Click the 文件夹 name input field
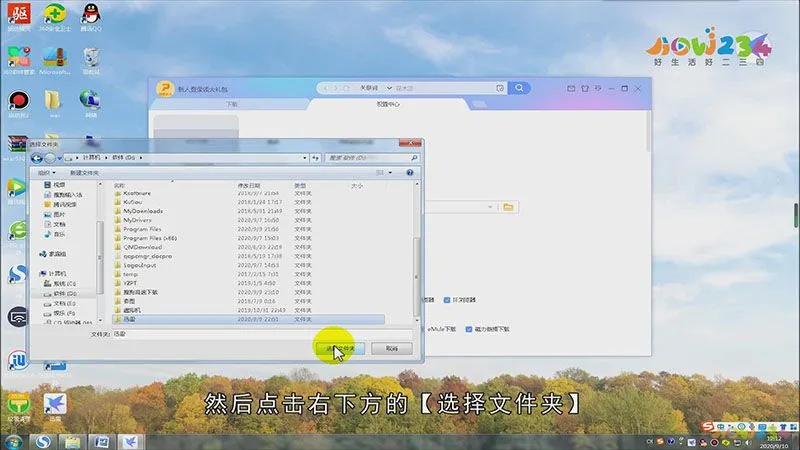Image resolution: width=800 pixels, height=450 pixels. click(262, 334)
